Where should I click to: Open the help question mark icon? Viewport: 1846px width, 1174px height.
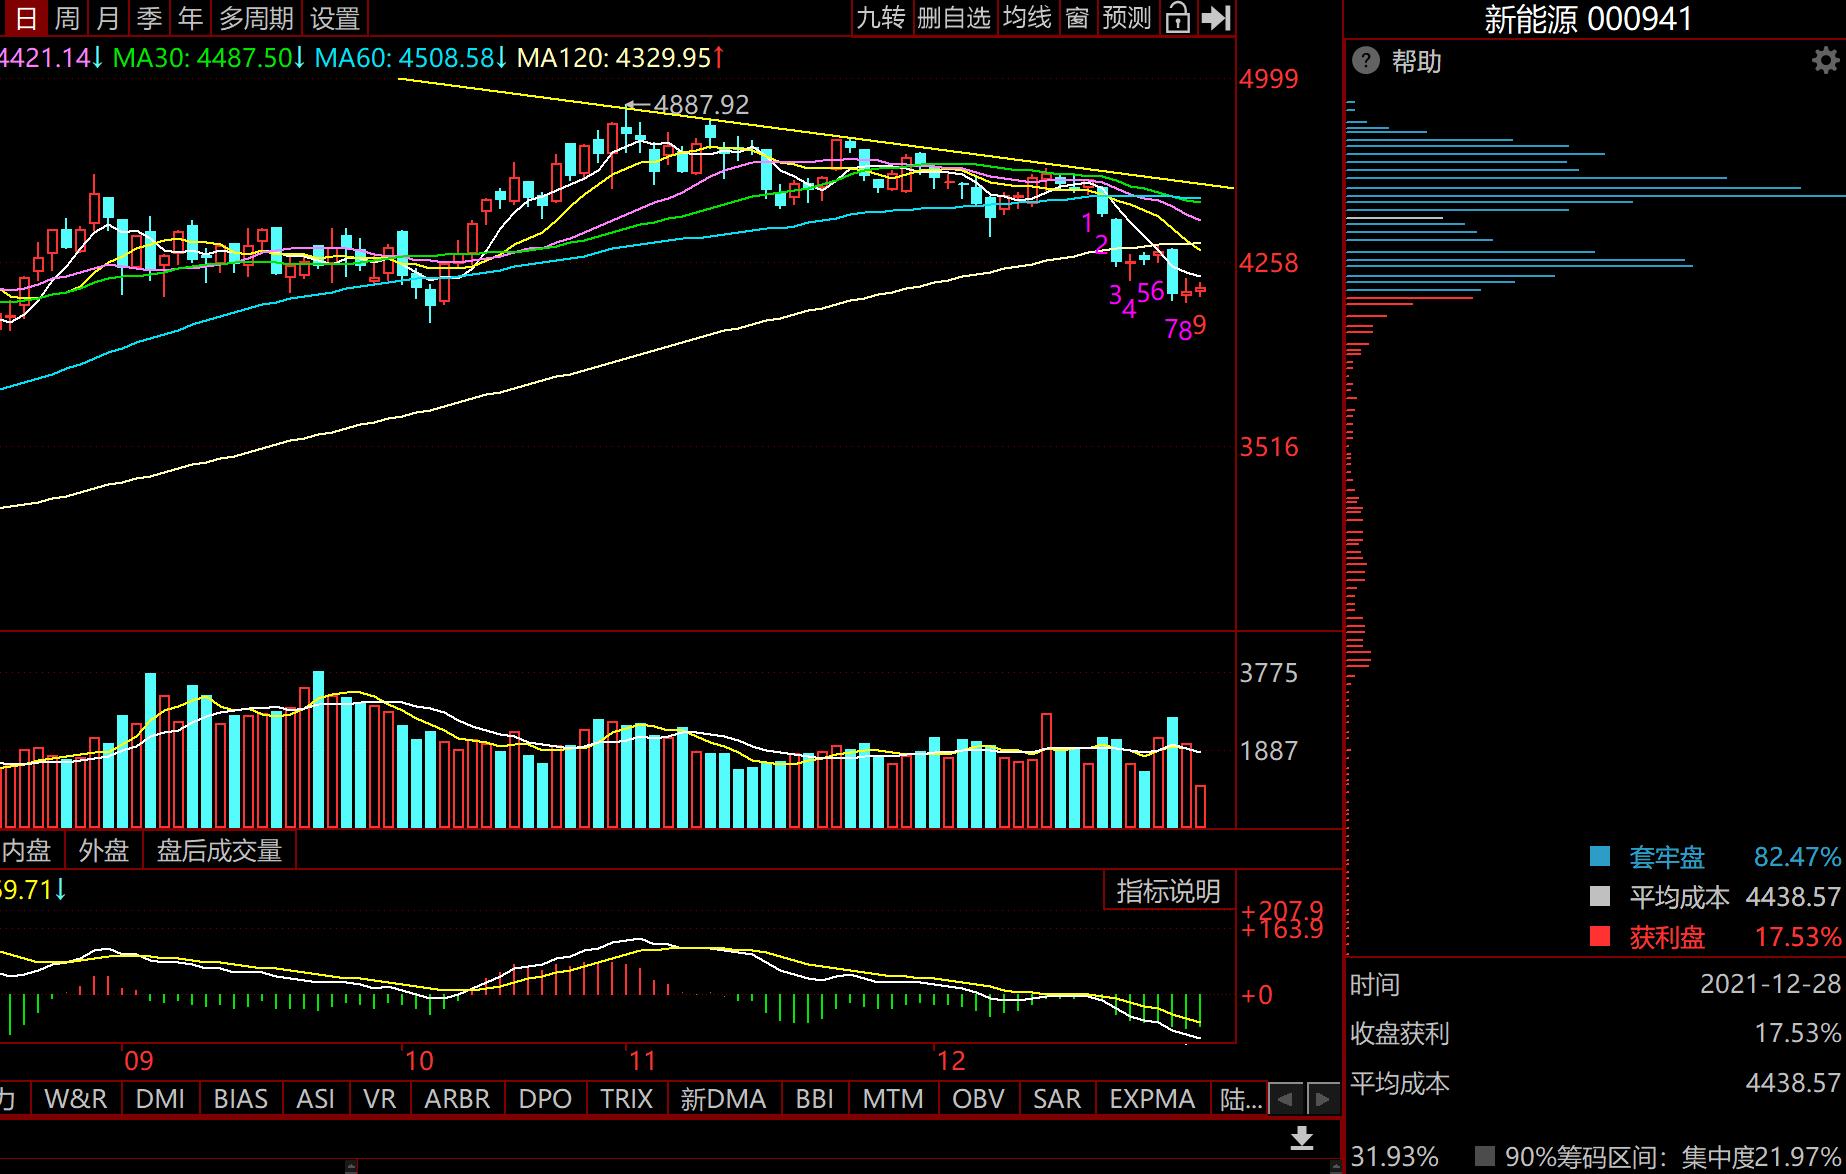1365,61
